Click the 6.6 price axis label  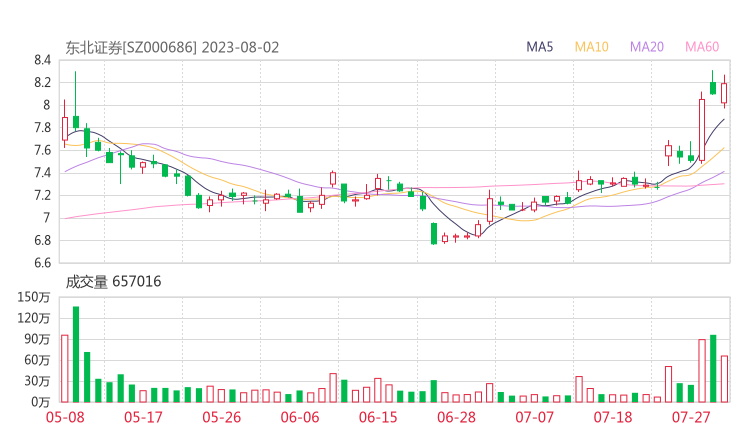tap(42, 262)
